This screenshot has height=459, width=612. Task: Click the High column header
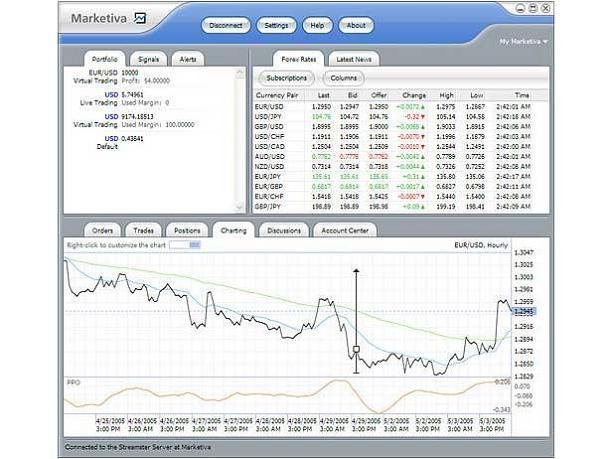(x=446, y=95)
